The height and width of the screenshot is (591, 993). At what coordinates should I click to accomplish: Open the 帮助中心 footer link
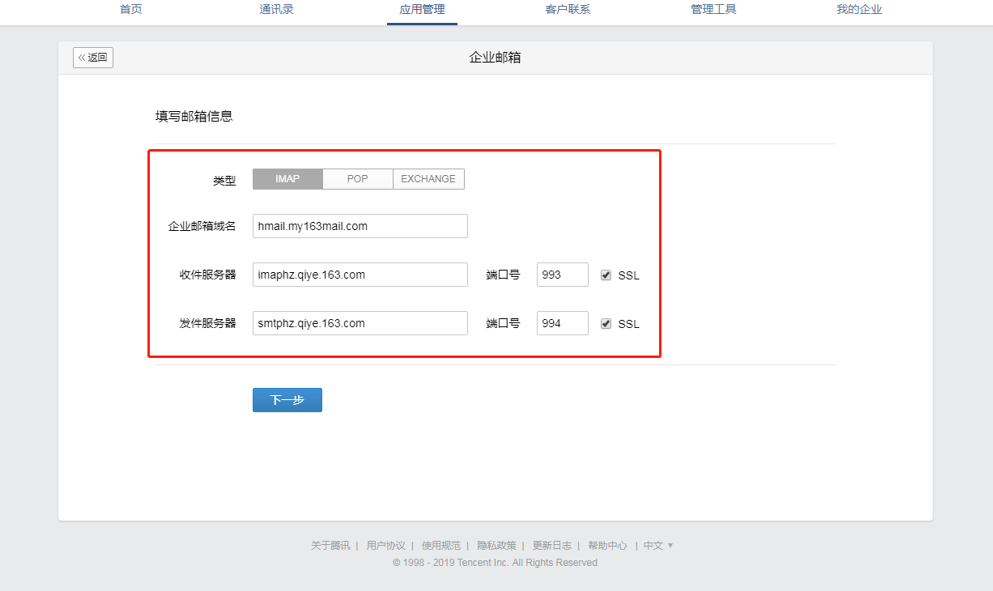[607, 546]
